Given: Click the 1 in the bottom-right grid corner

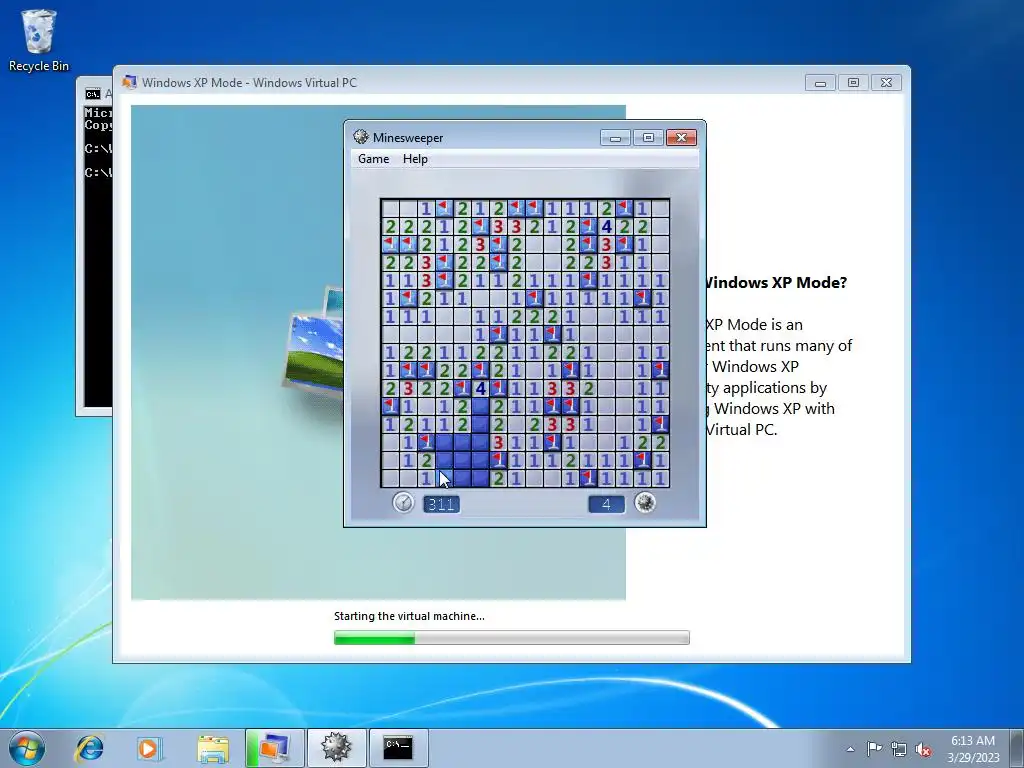Looking at the screenshot, I should [x=661, y=479].
